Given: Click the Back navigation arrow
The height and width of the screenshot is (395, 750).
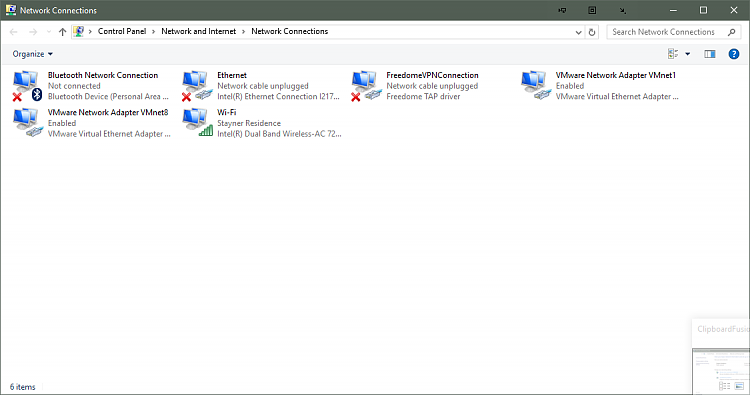Looking at the screenshot, I should (13, 32).
